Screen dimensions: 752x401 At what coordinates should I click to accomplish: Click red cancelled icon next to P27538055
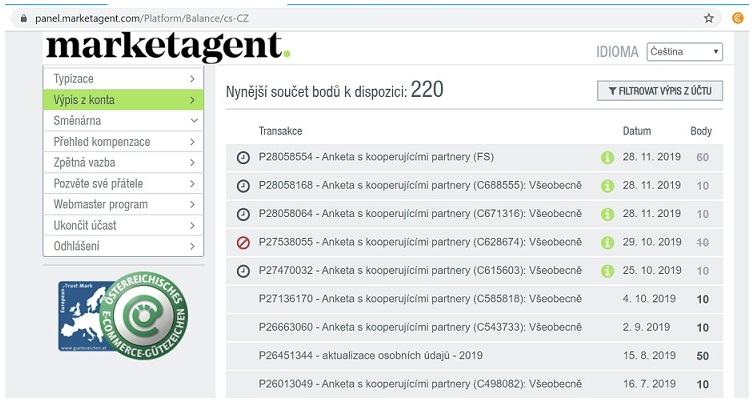(x=243, y=242)
